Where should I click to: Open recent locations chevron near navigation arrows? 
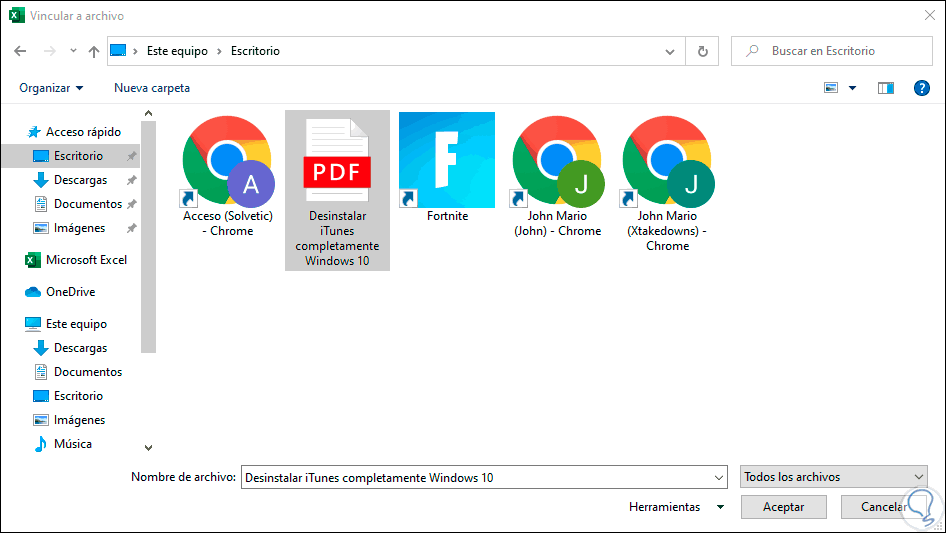(x=73, y=51)
